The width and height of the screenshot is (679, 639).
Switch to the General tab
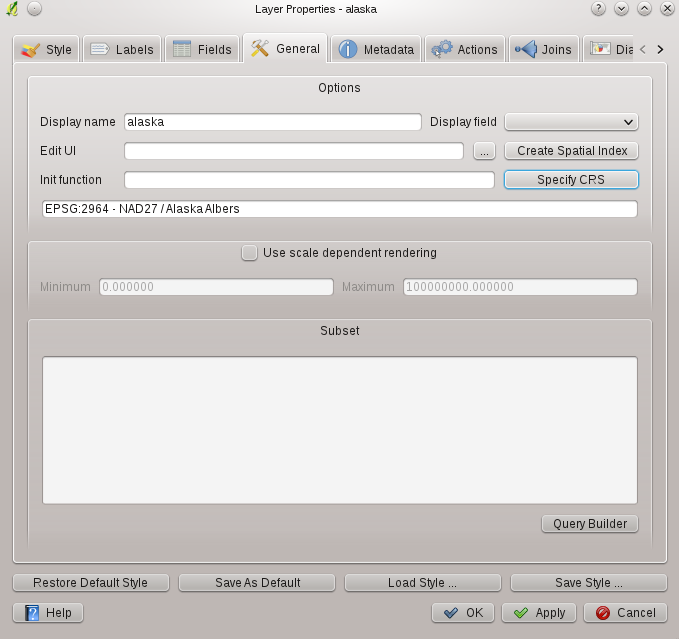click(x=285, y=48)
